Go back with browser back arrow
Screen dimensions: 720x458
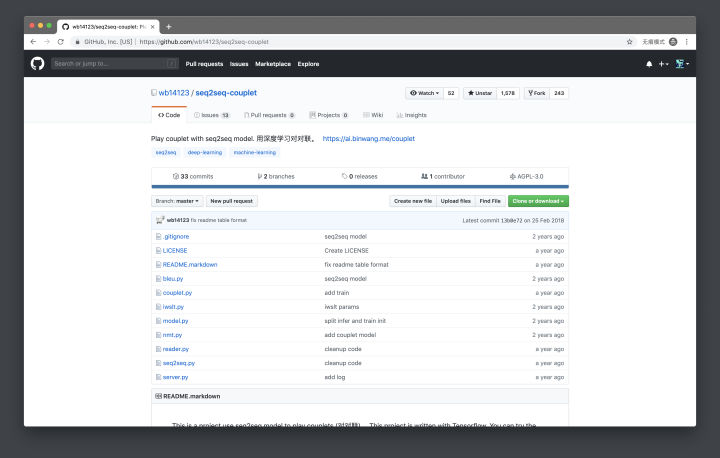click(x=33, y=42)
